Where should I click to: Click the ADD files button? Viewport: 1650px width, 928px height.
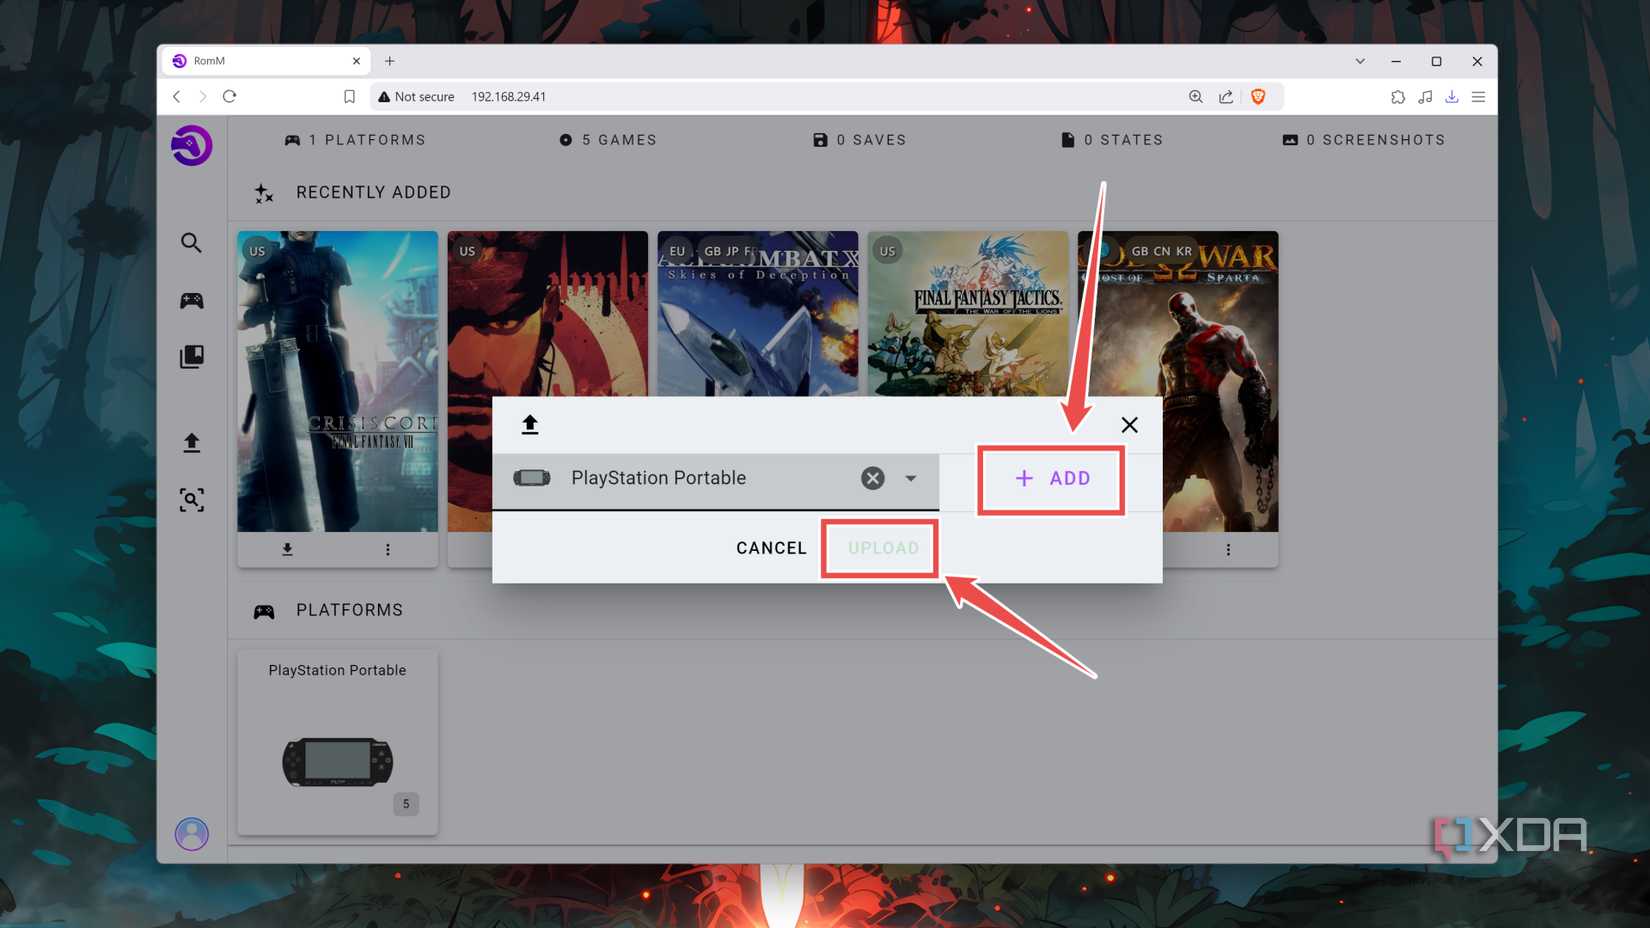point(1051,479)
